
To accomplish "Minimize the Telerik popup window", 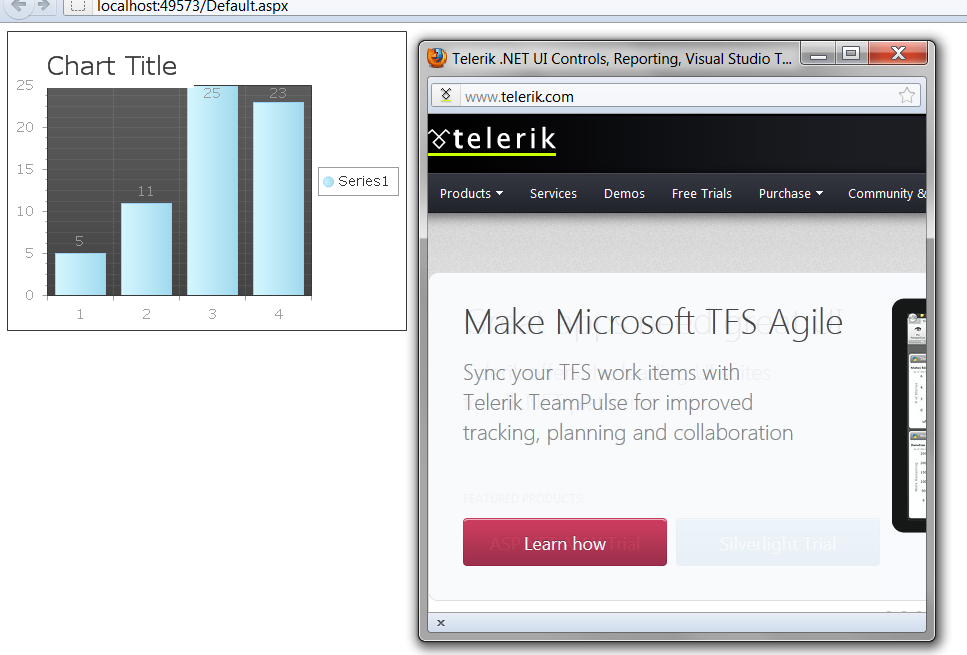I will pos(818,54).
